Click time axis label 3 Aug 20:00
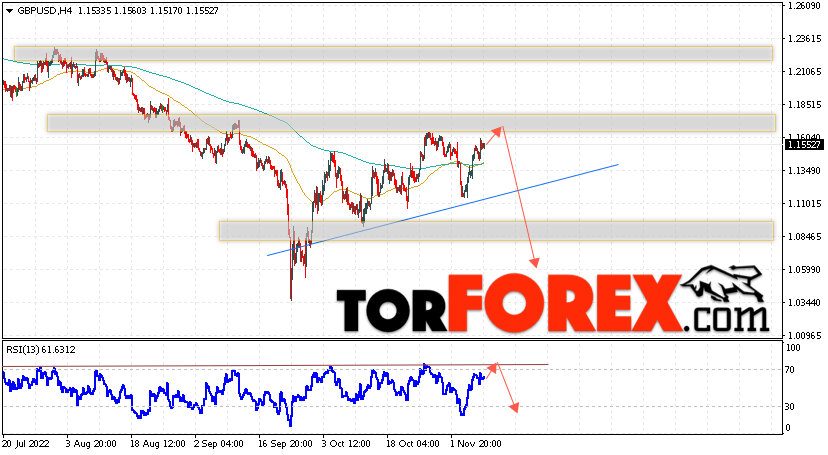The width and height of the screenshot is (828, 455). click(x=91, y=443)
